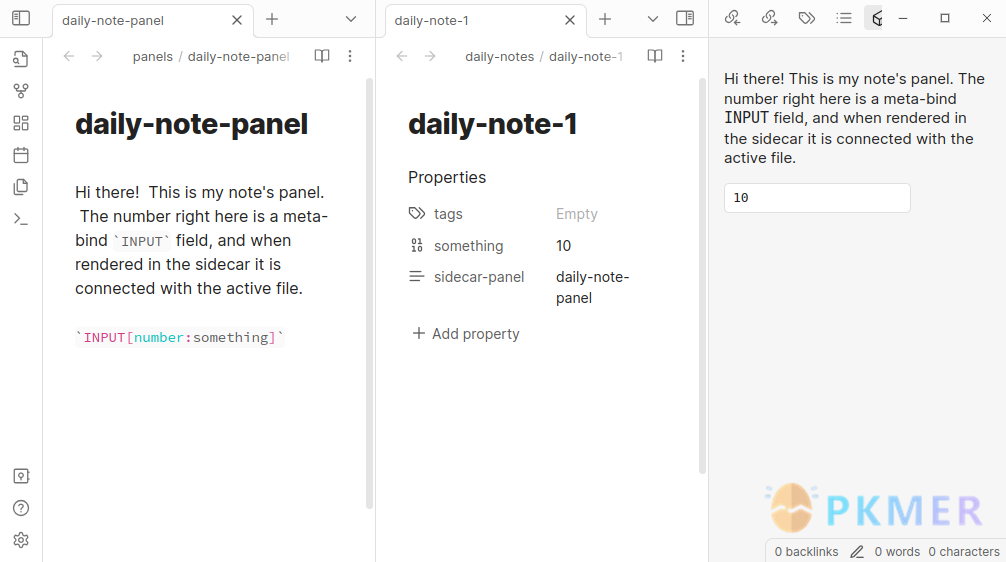Close the daily-note-panel tab
The image size is (1006, 562).
coord(237,21)
